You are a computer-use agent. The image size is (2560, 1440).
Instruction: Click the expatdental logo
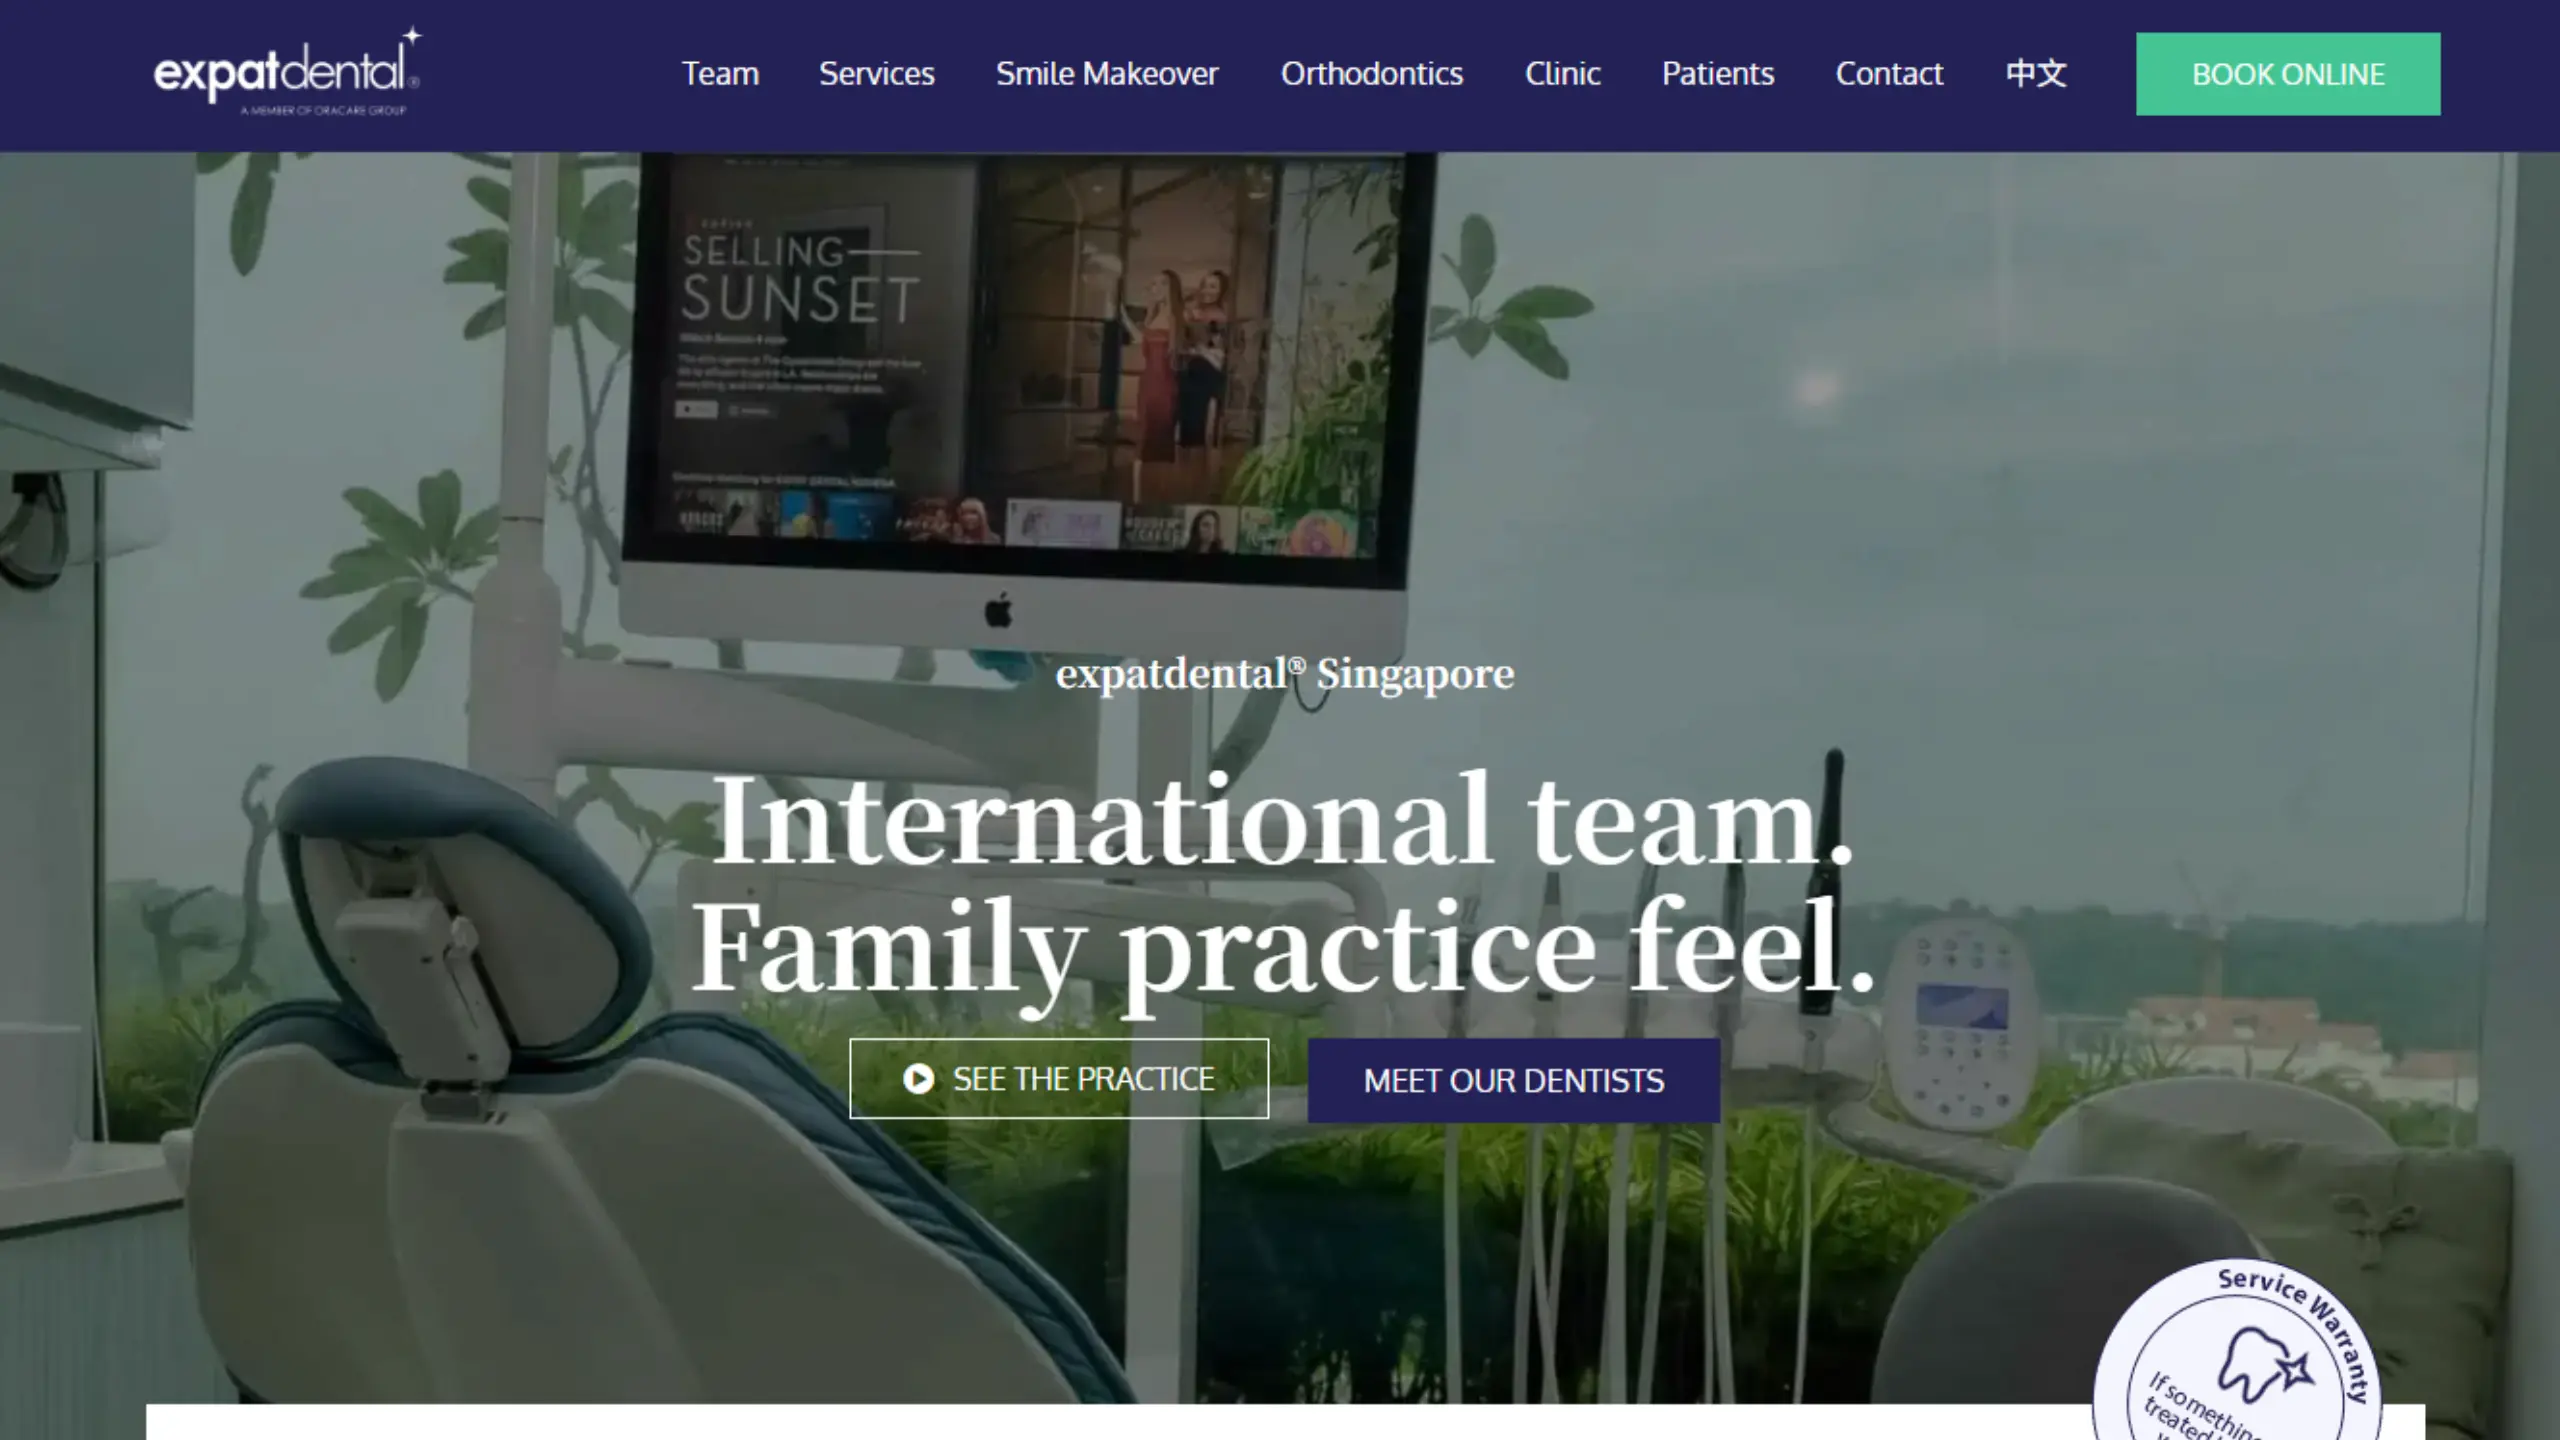point(287,72)
